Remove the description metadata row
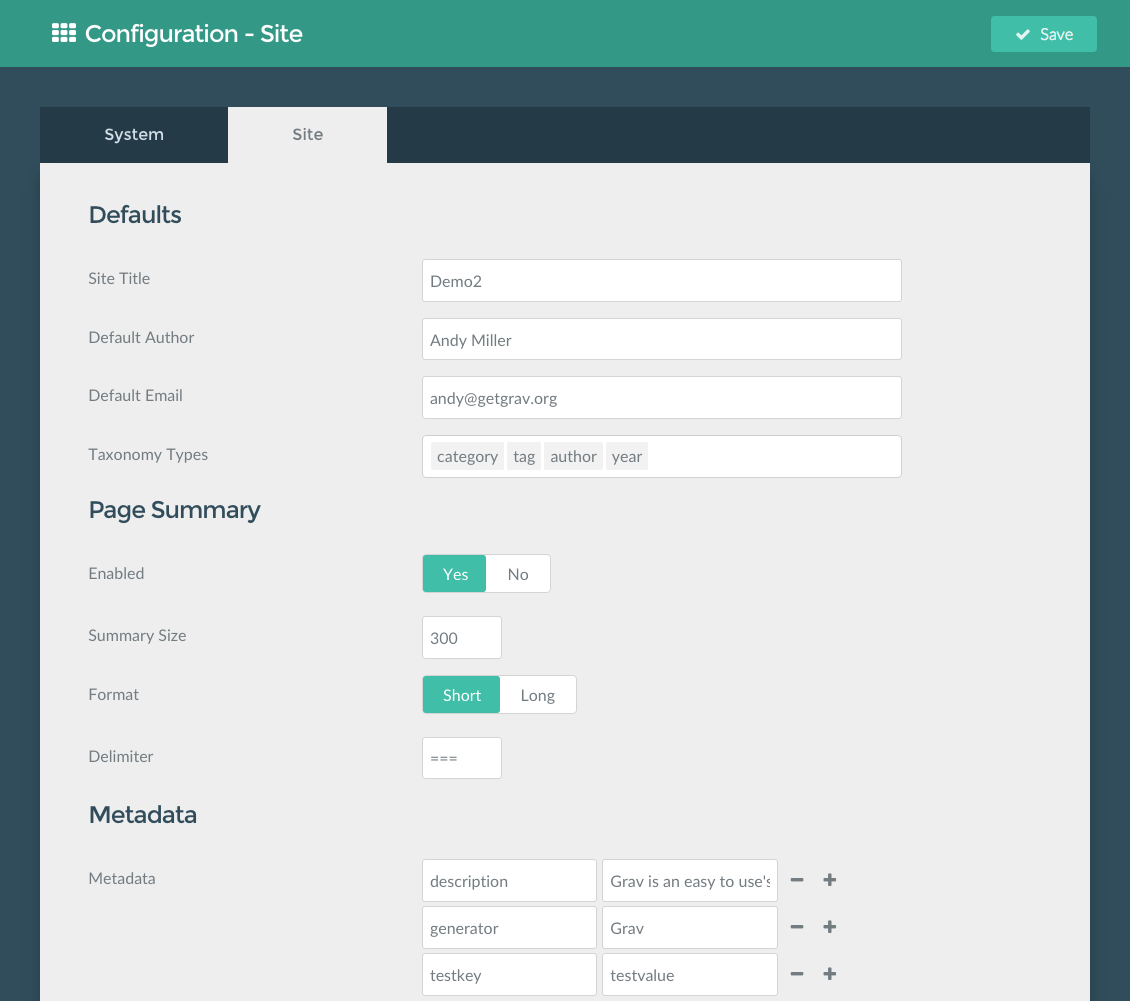 tap(797, 880)
